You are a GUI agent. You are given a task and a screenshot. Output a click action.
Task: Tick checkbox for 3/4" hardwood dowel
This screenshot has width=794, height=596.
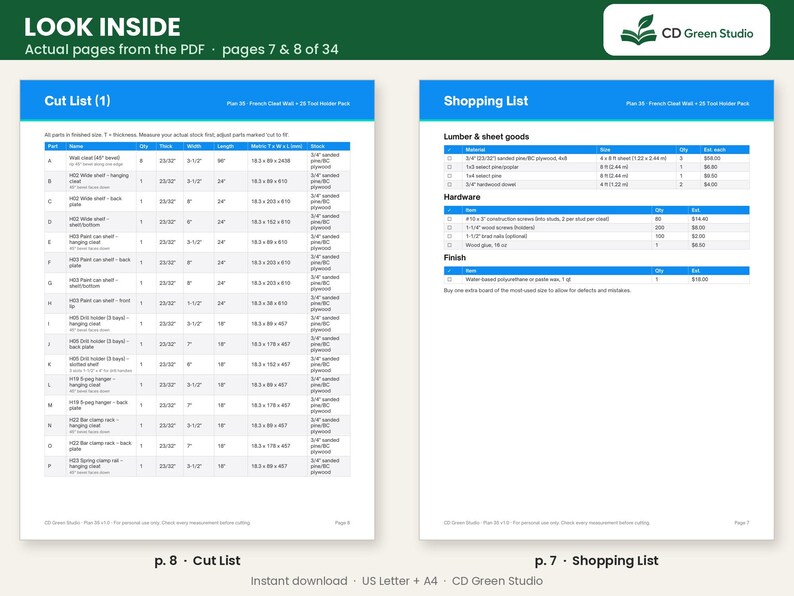(x=449, y=184)
